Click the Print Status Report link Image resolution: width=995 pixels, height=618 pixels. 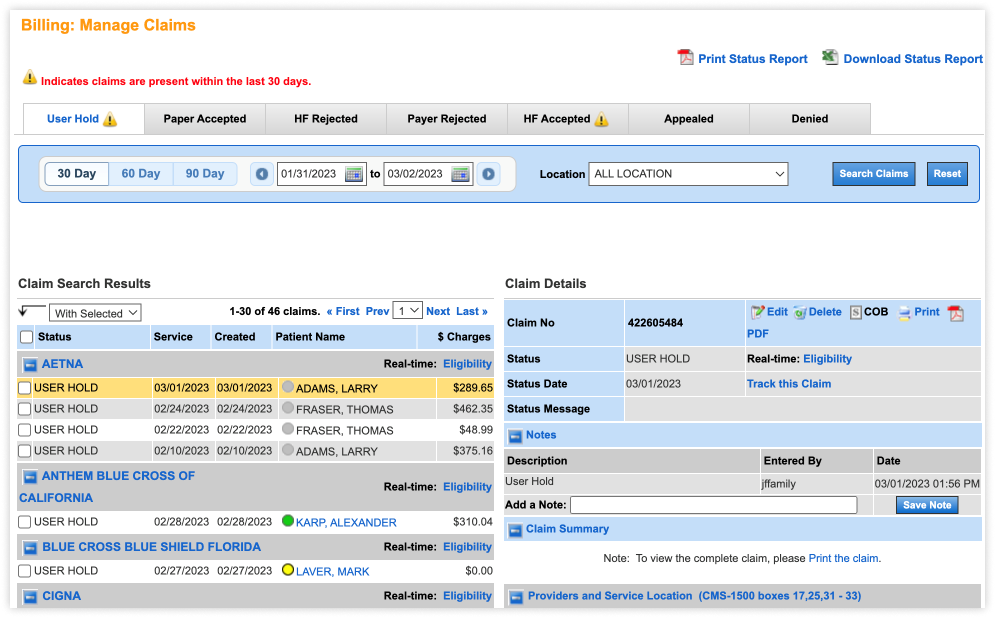click(x=753, y=59)
